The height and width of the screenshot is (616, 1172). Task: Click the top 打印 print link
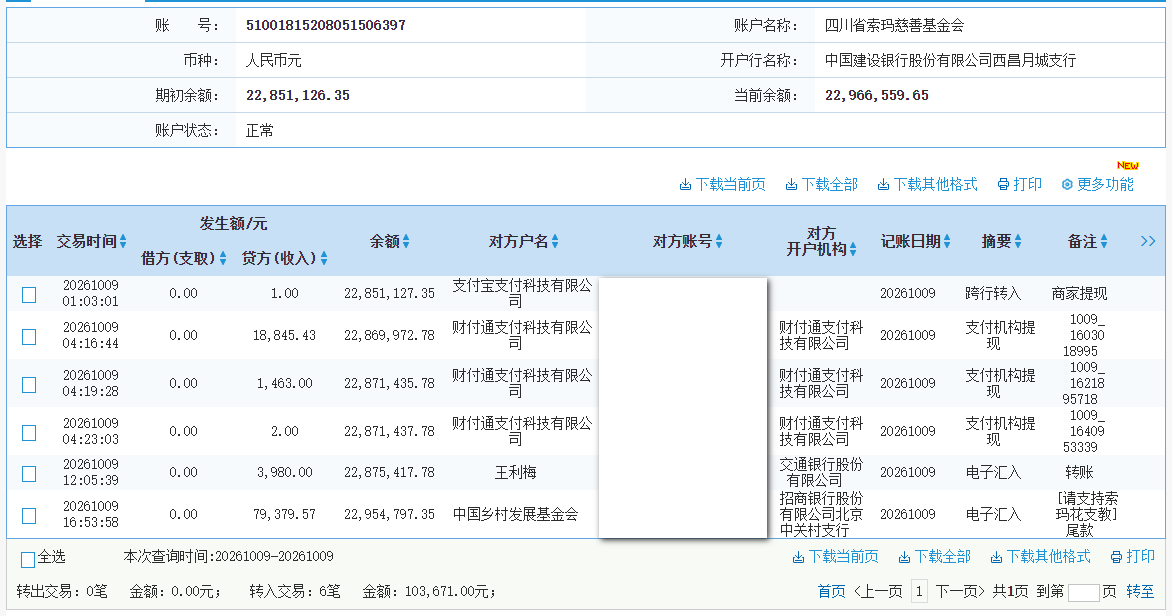(1020, 185)
